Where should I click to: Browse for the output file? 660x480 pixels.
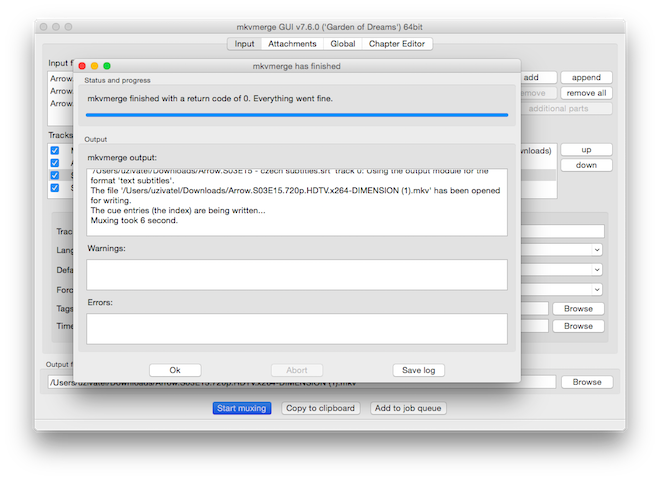587,382
